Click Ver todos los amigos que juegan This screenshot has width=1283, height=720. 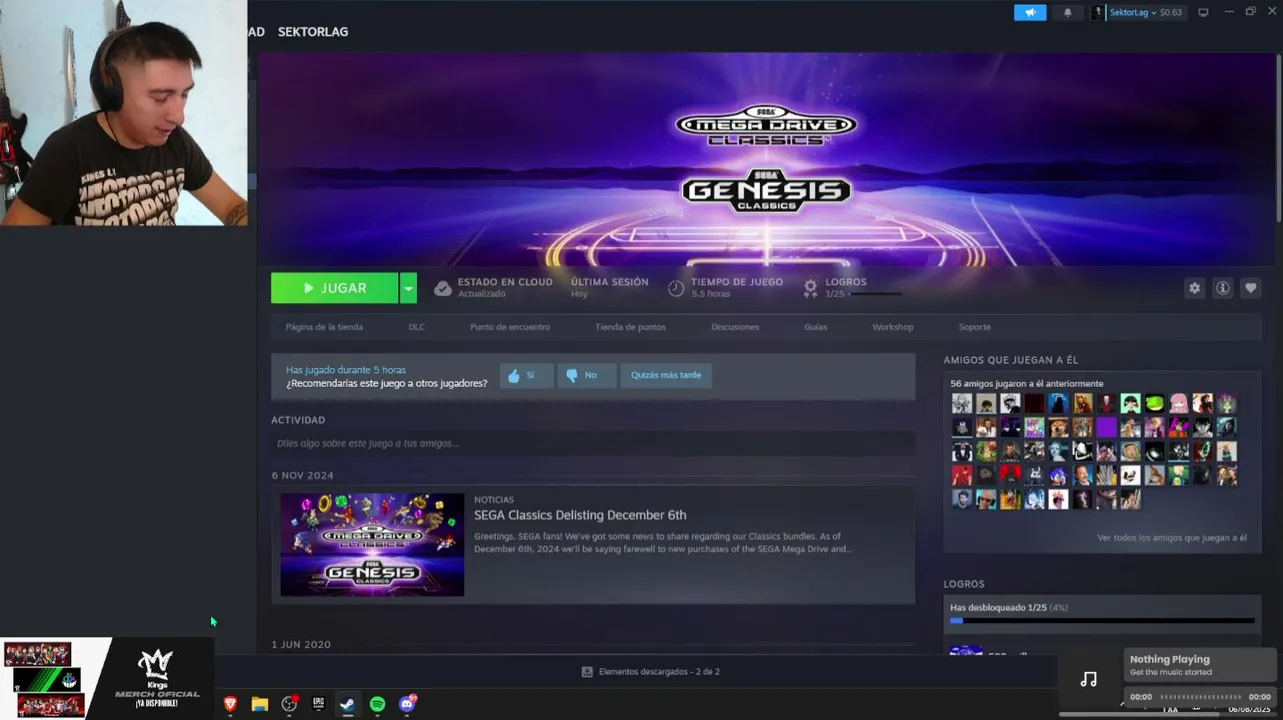1171,538
